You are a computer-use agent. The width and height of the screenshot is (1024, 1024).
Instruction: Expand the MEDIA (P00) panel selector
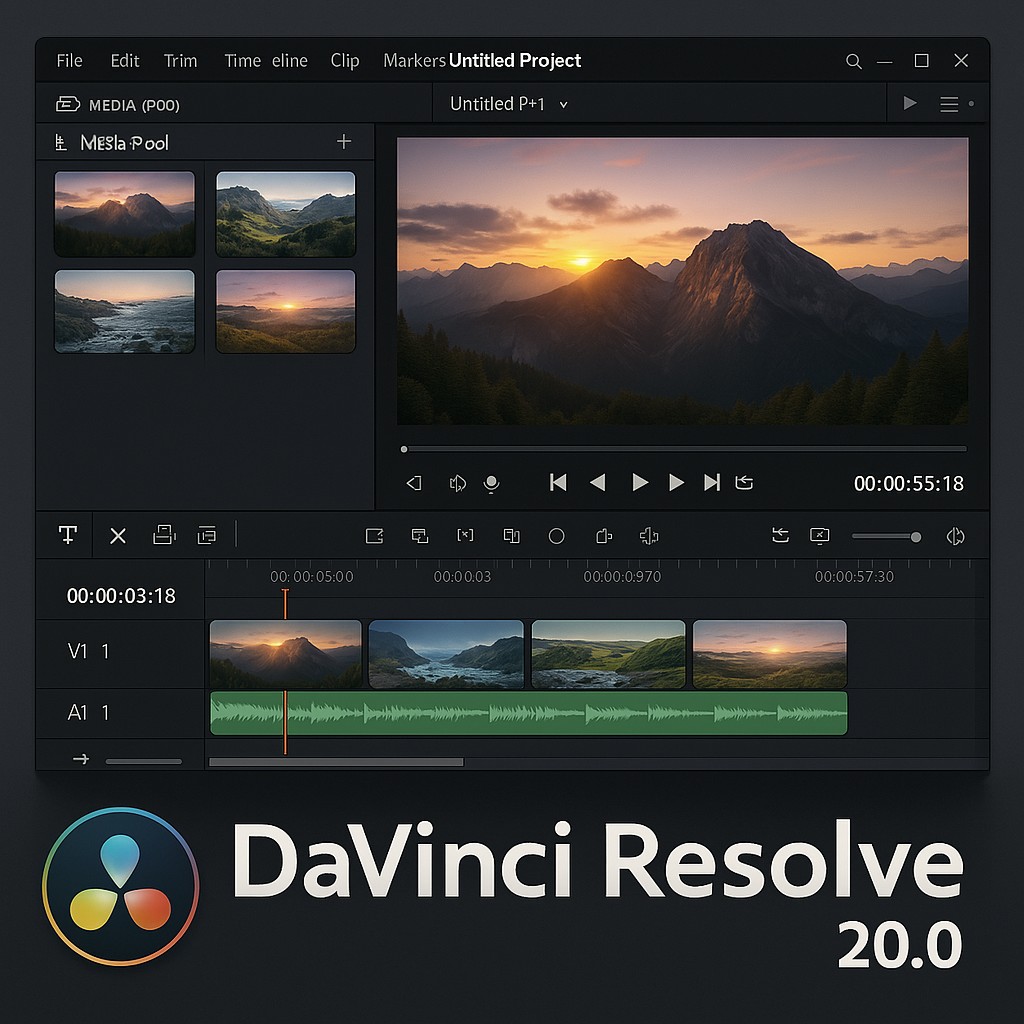118,105
